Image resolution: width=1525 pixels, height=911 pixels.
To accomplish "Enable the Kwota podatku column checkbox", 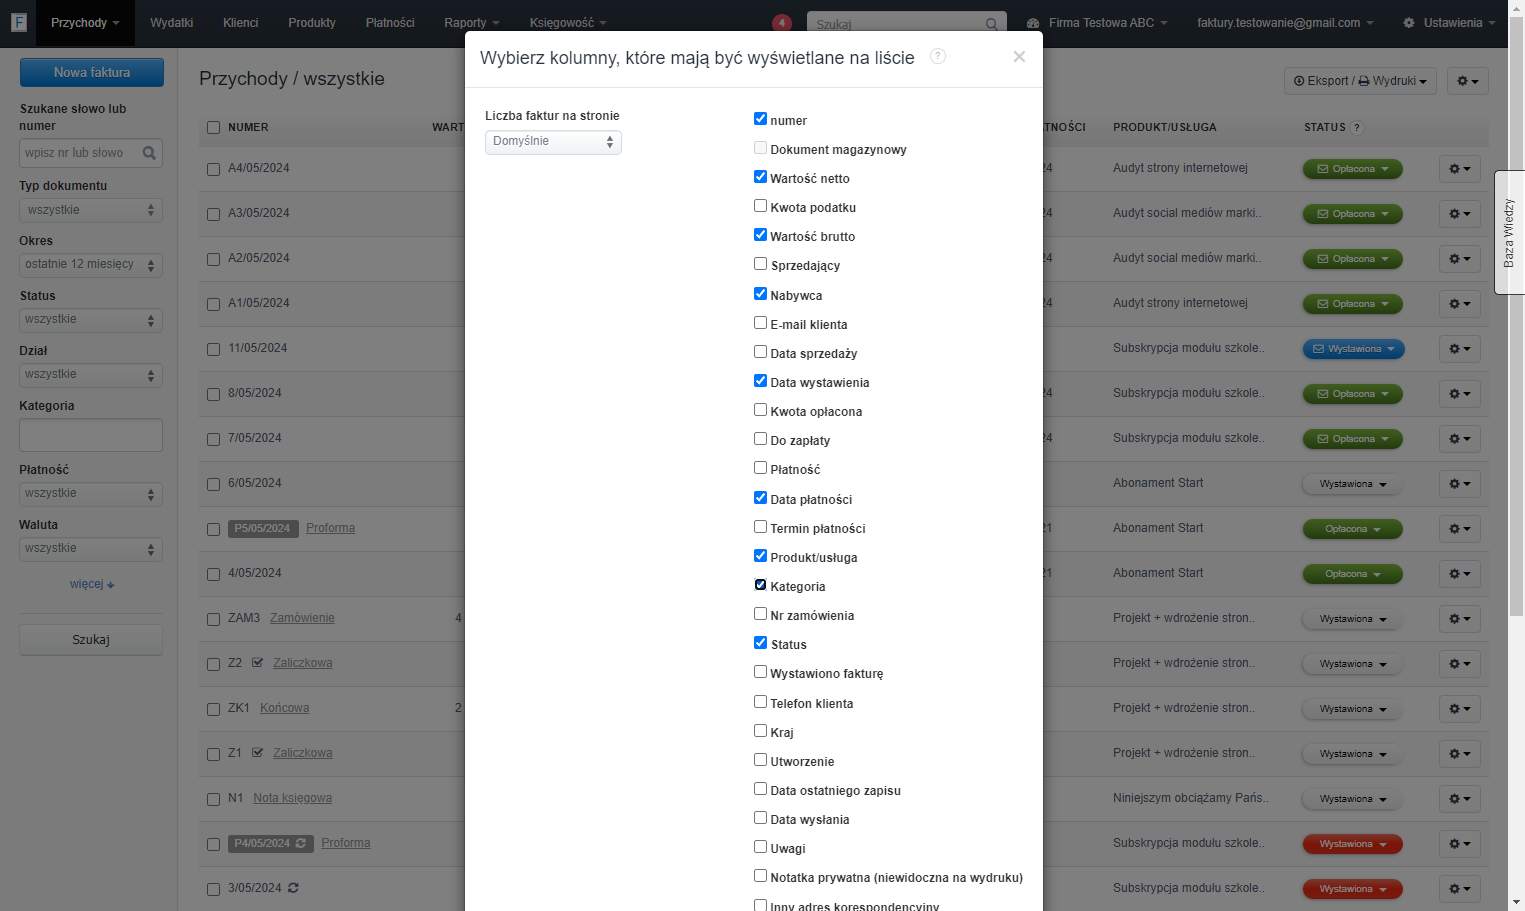I will 760,206.
